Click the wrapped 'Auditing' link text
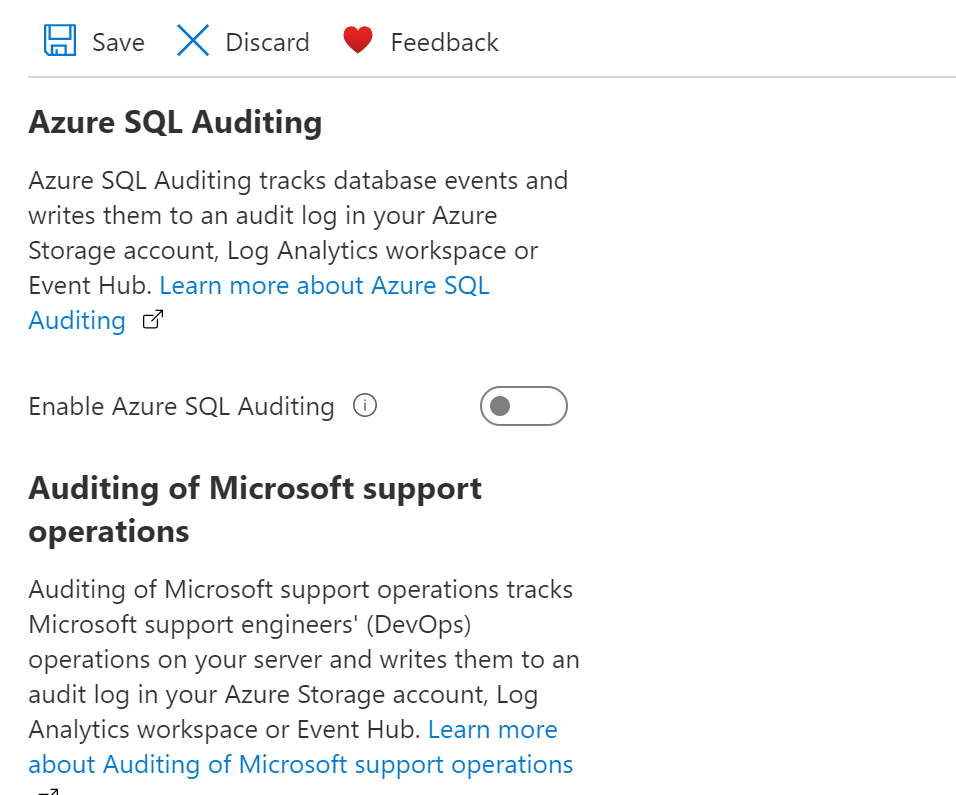 point(77,321)
